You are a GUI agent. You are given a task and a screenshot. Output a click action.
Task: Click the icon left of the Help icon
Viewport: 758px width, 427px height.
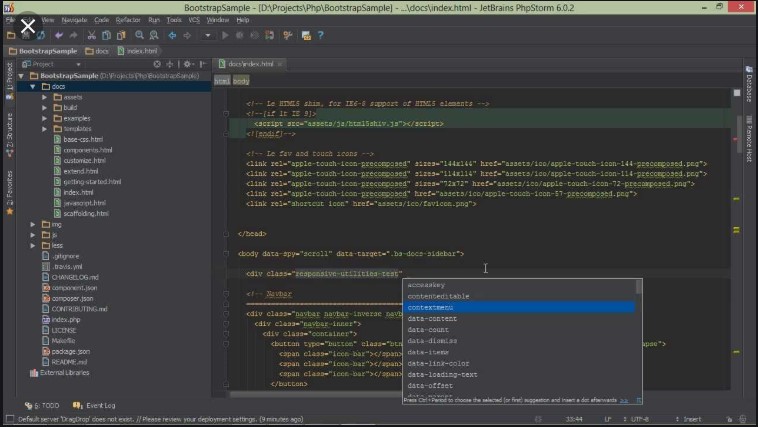coord(306,35)
